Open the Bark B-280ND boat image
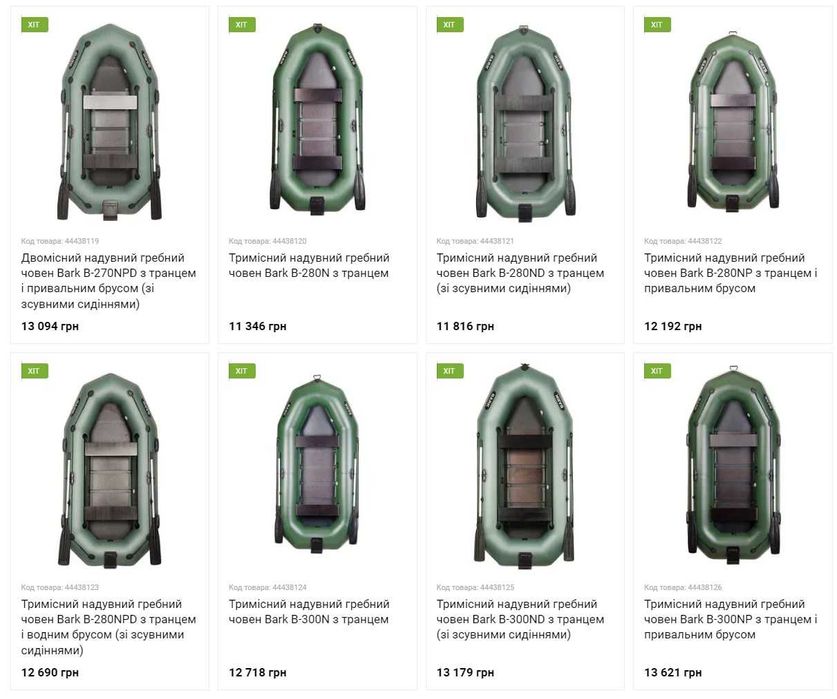 525,123
